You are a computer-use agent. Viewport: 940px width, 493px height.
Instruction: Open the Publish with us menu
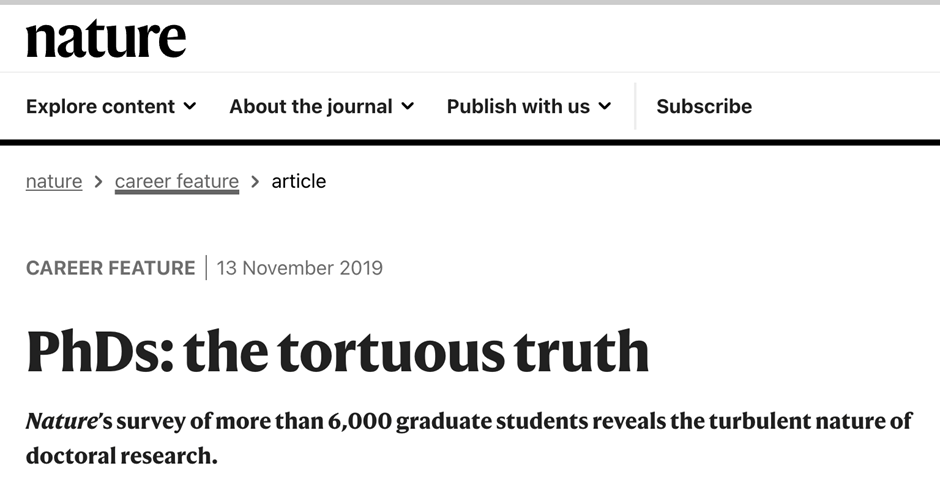(x=529, y=106)
